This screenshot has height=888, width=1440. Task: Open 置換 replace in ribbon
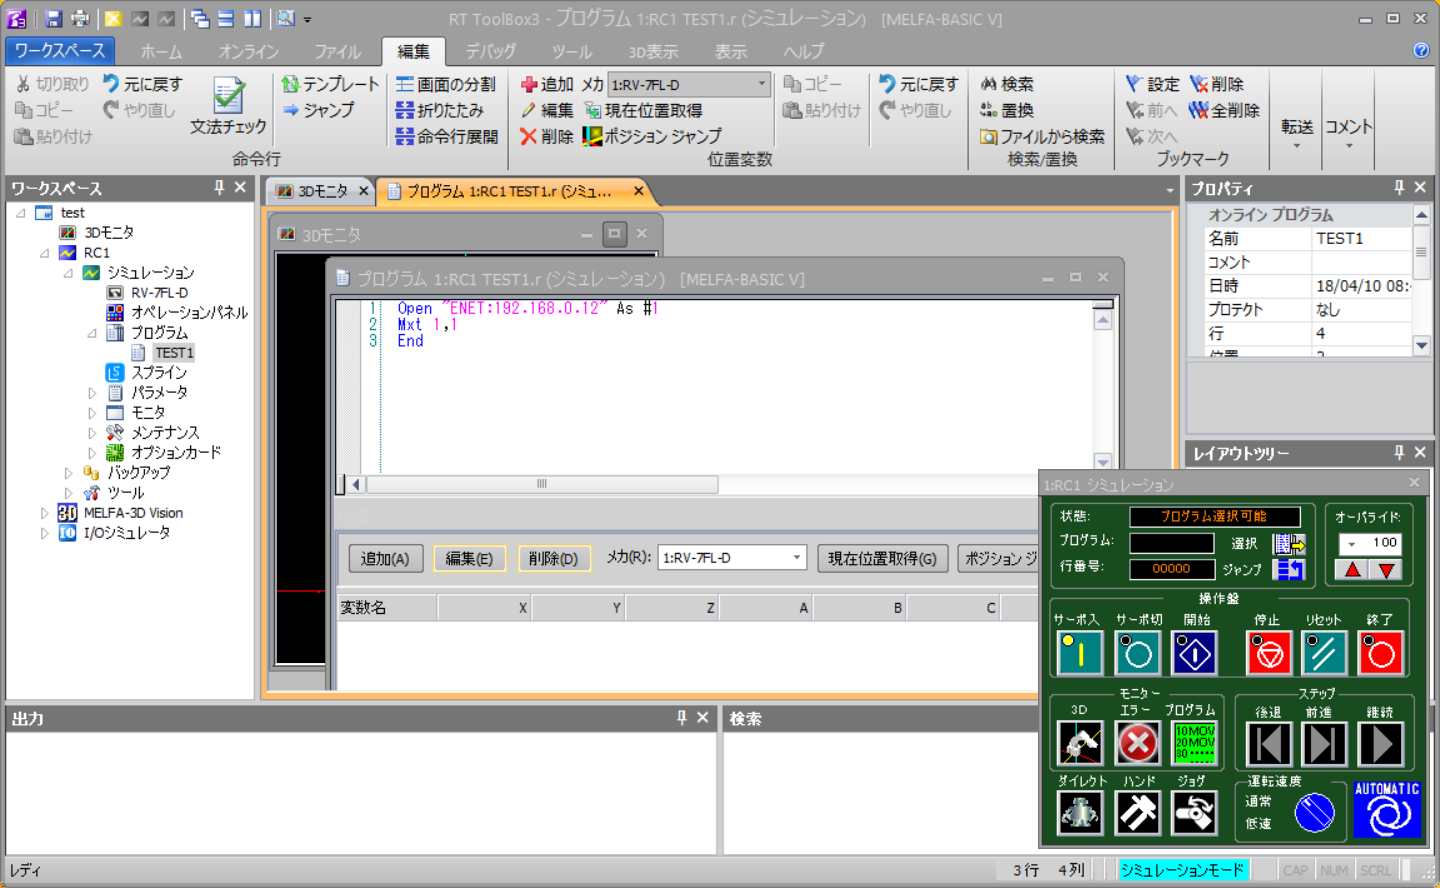click(1007, 110)
